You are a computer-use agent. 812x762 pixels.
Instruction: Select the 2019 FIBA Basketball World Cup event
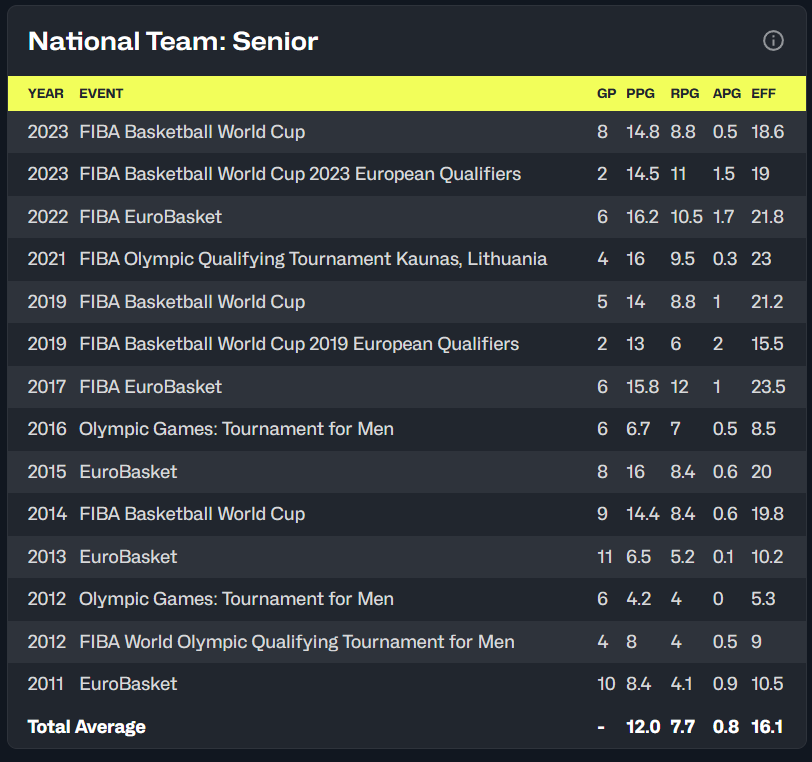192,302
